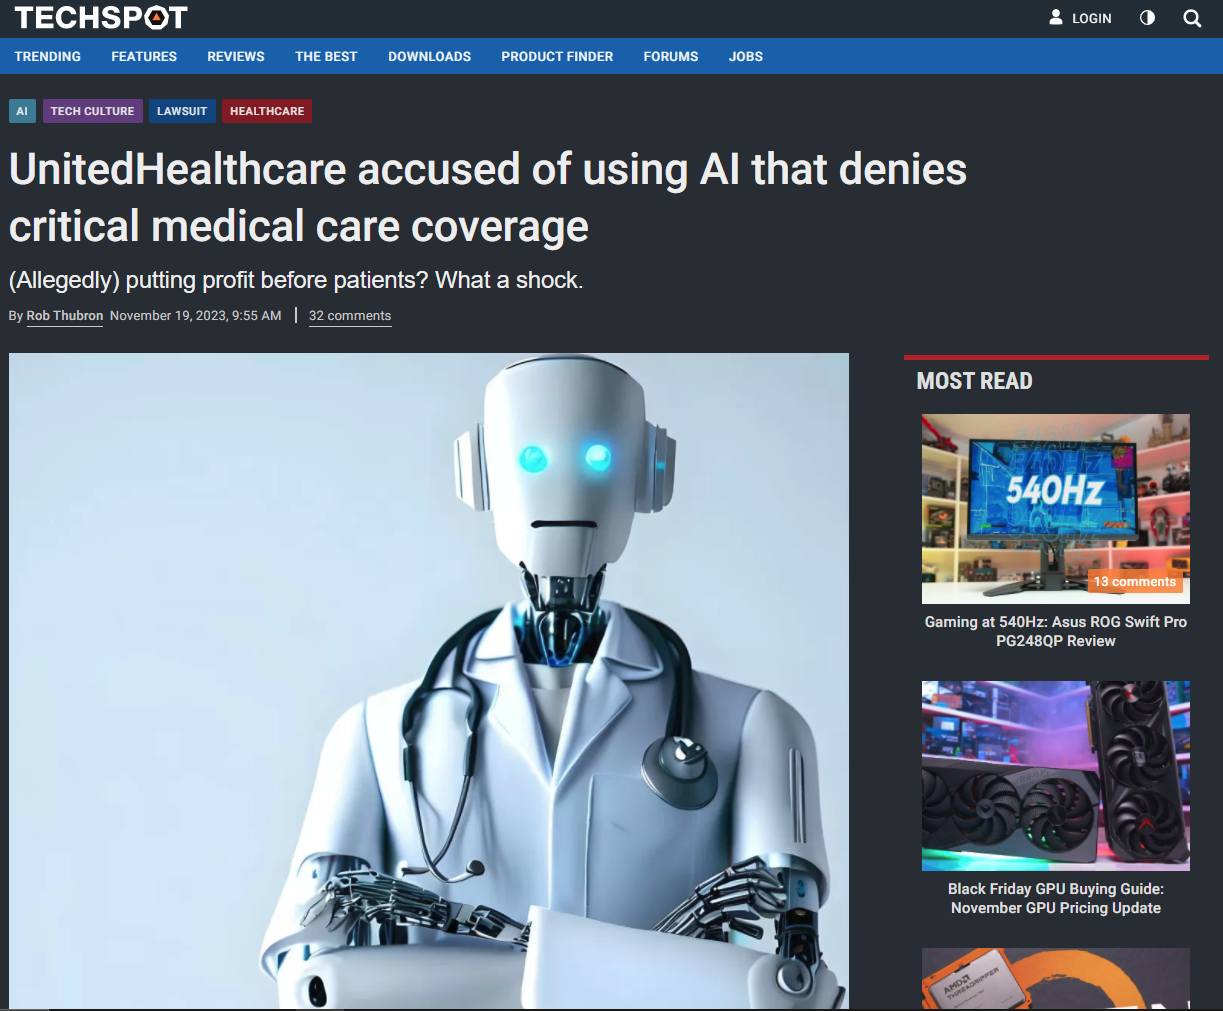Click the Most Read heading
Image resolution: width=1223 pixels, height=1011 pixels.
tap(975, 381)
